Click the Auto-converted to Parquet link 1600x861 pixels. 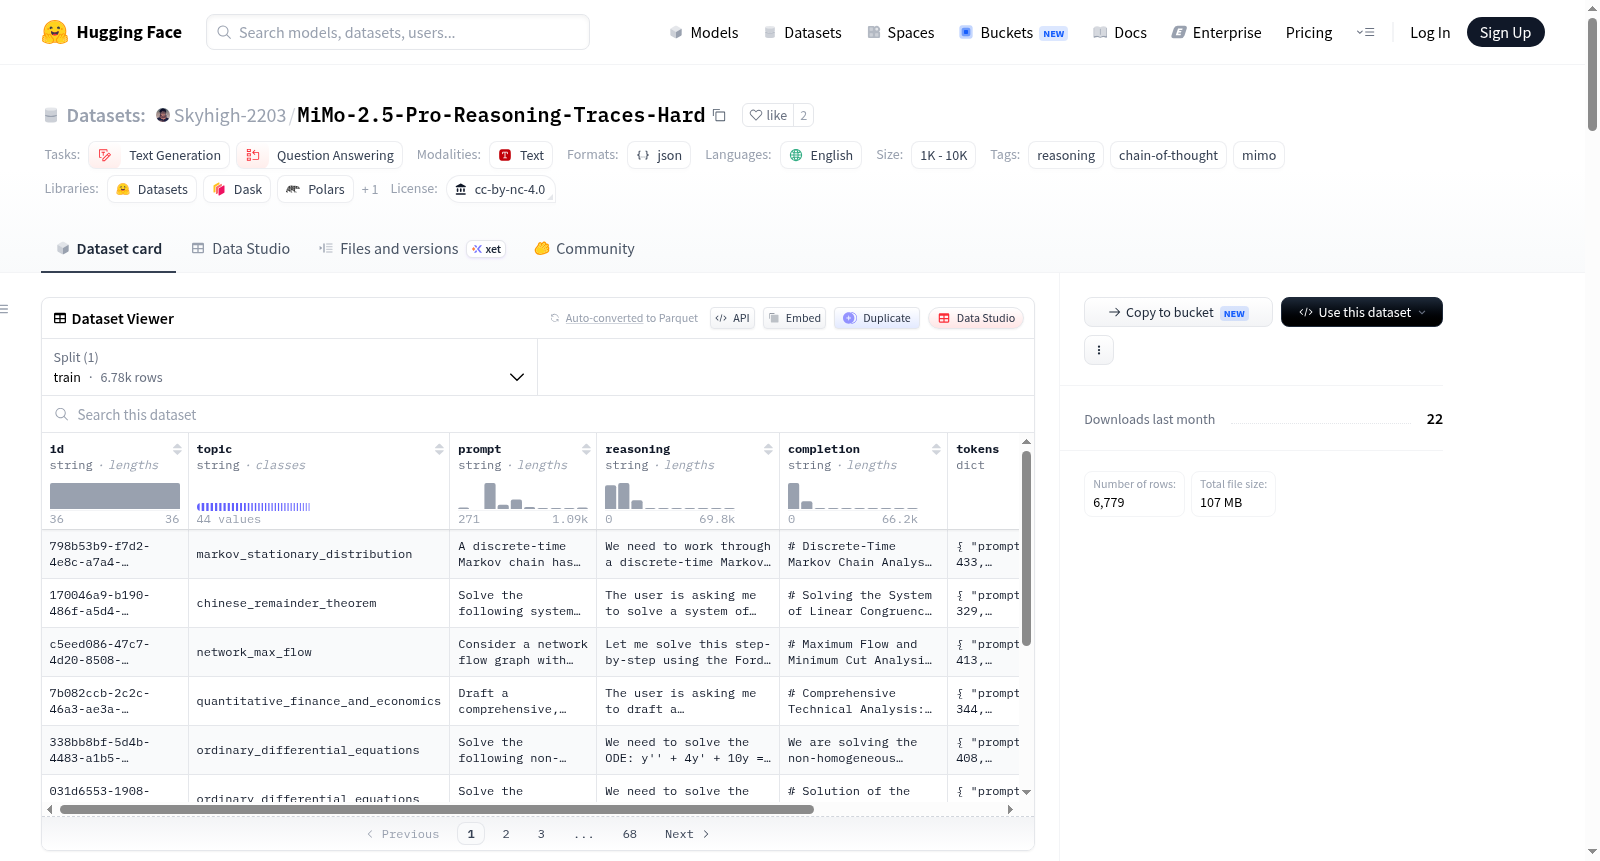tap(624, 318)
